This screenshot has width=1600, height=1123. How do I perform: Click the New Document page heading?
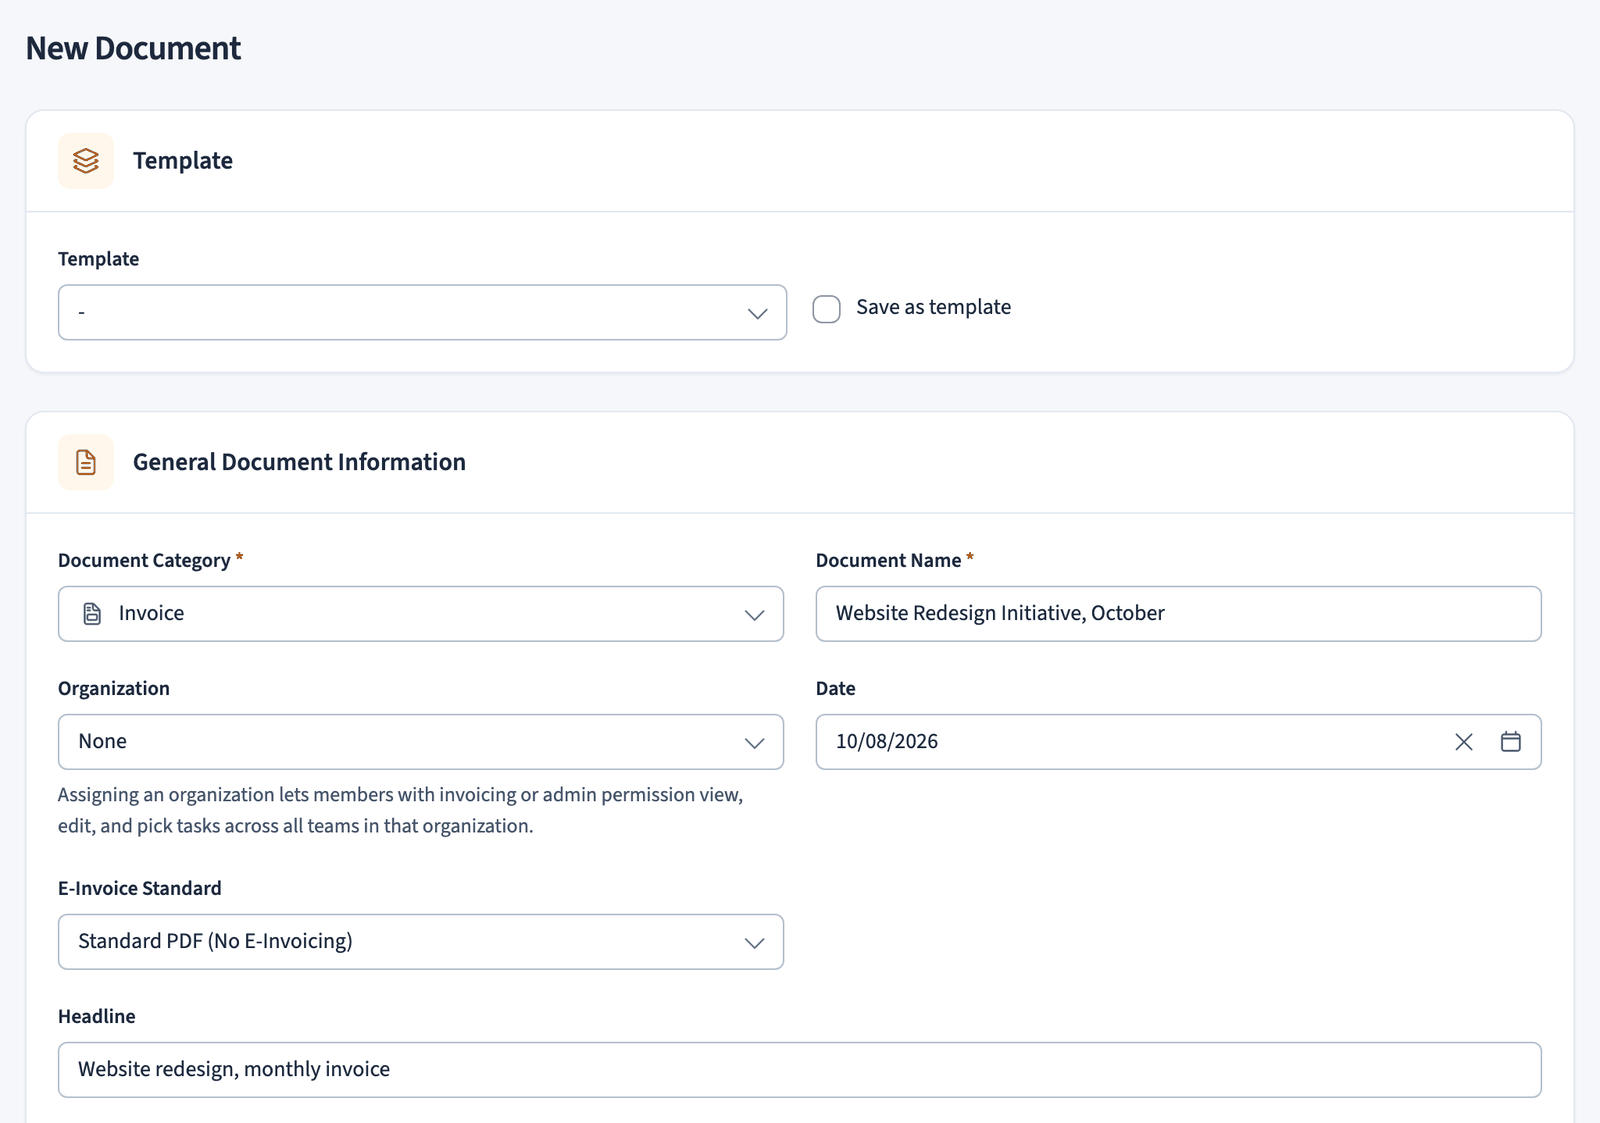pyautogui.click(x=133, y=48)
